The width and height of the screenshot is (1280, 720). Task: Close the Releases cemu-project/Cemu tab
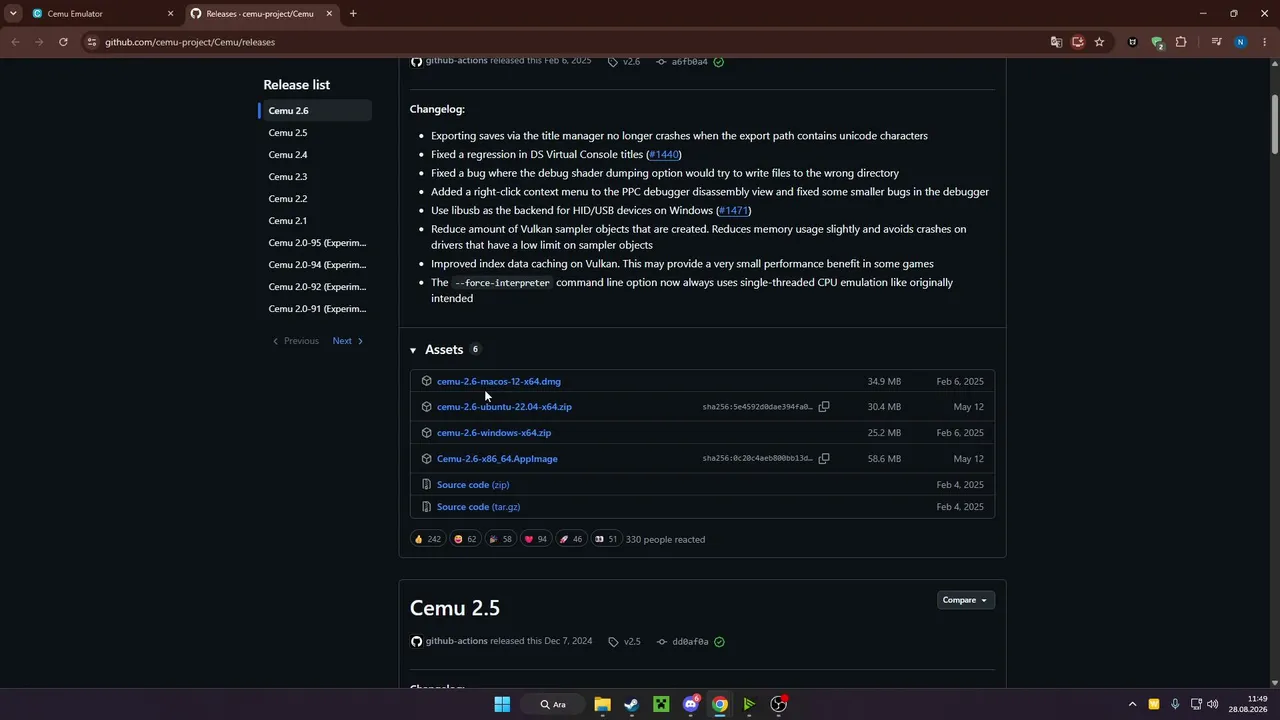(328, 14)
